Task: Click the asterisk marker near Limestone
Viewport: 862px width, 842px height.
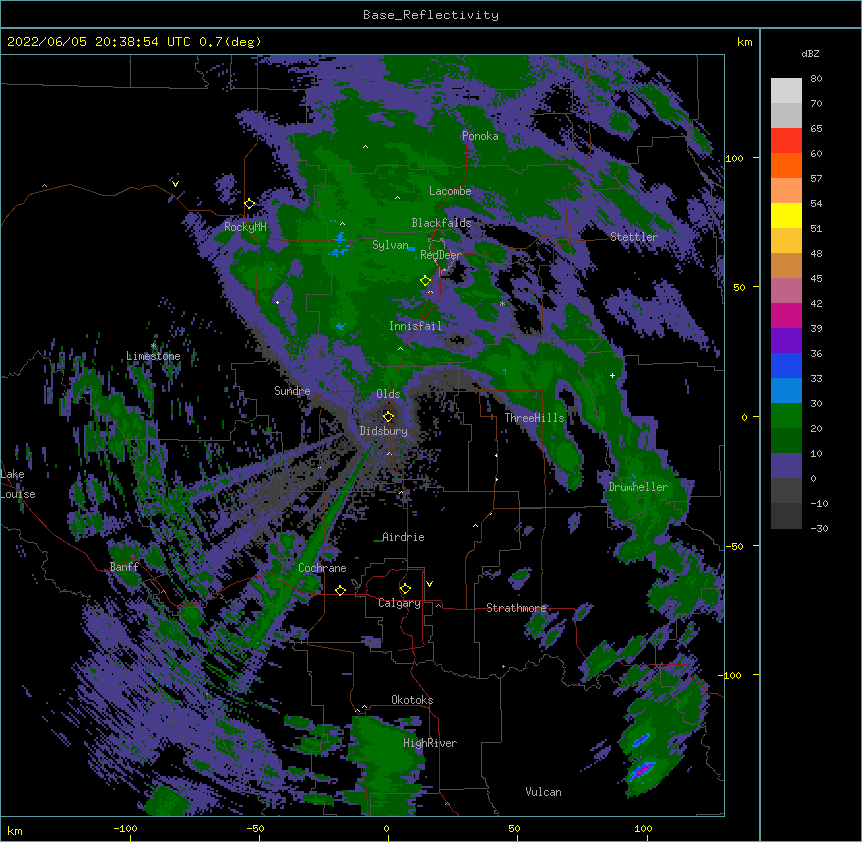Action: [153, 346]
